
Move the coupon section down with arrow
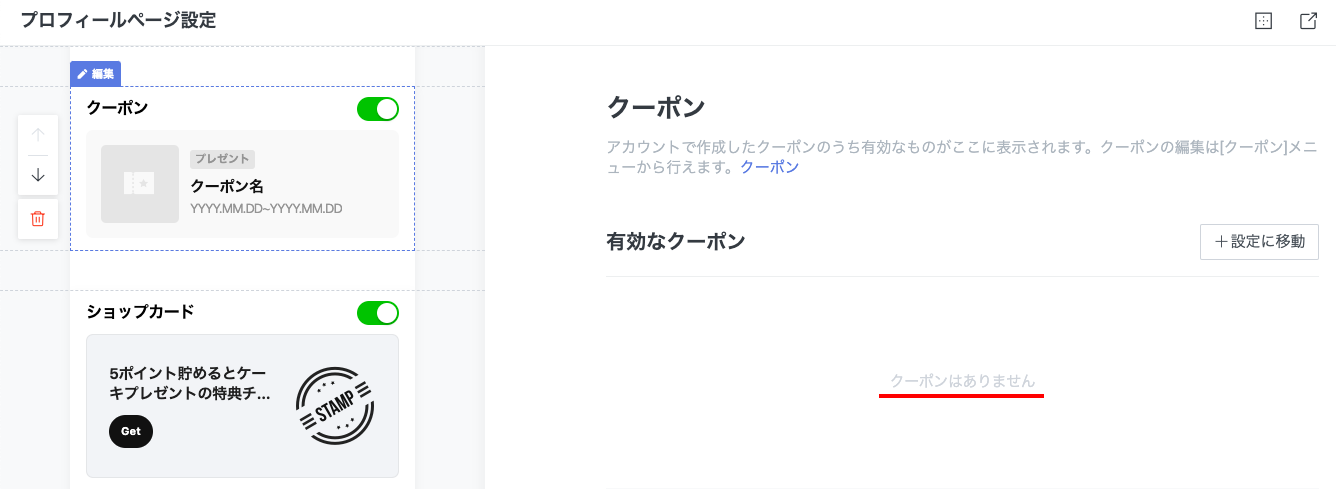point(38,175)
